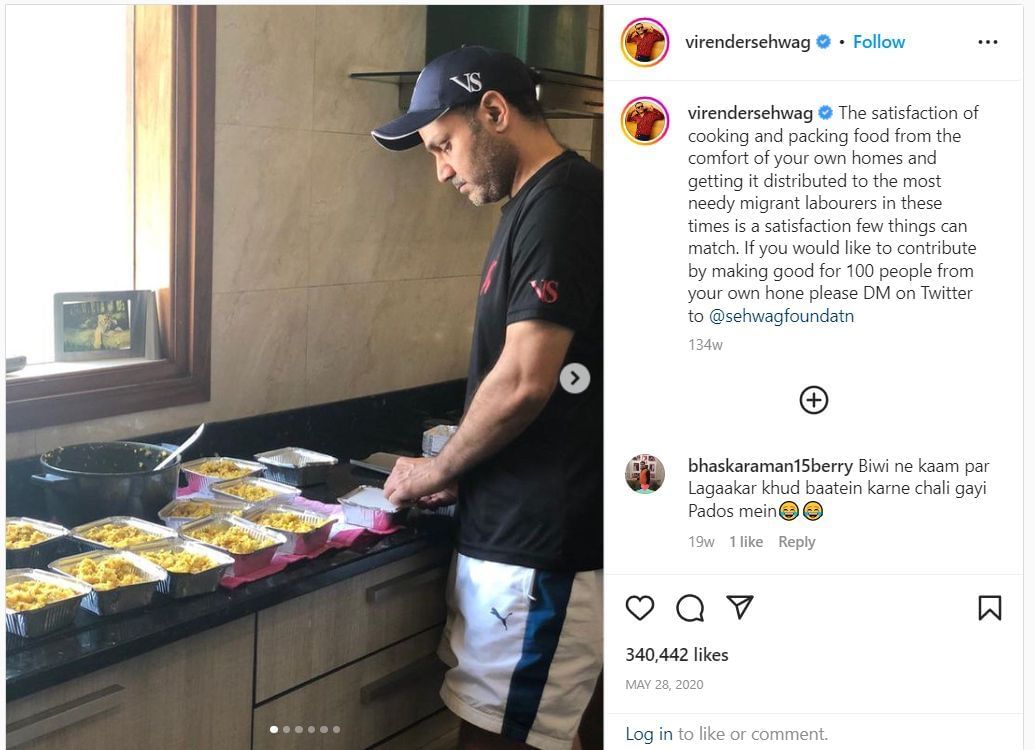Follow the virendersehwag account
This screenshot has height=750, width=1035.
tap(879, 42)
